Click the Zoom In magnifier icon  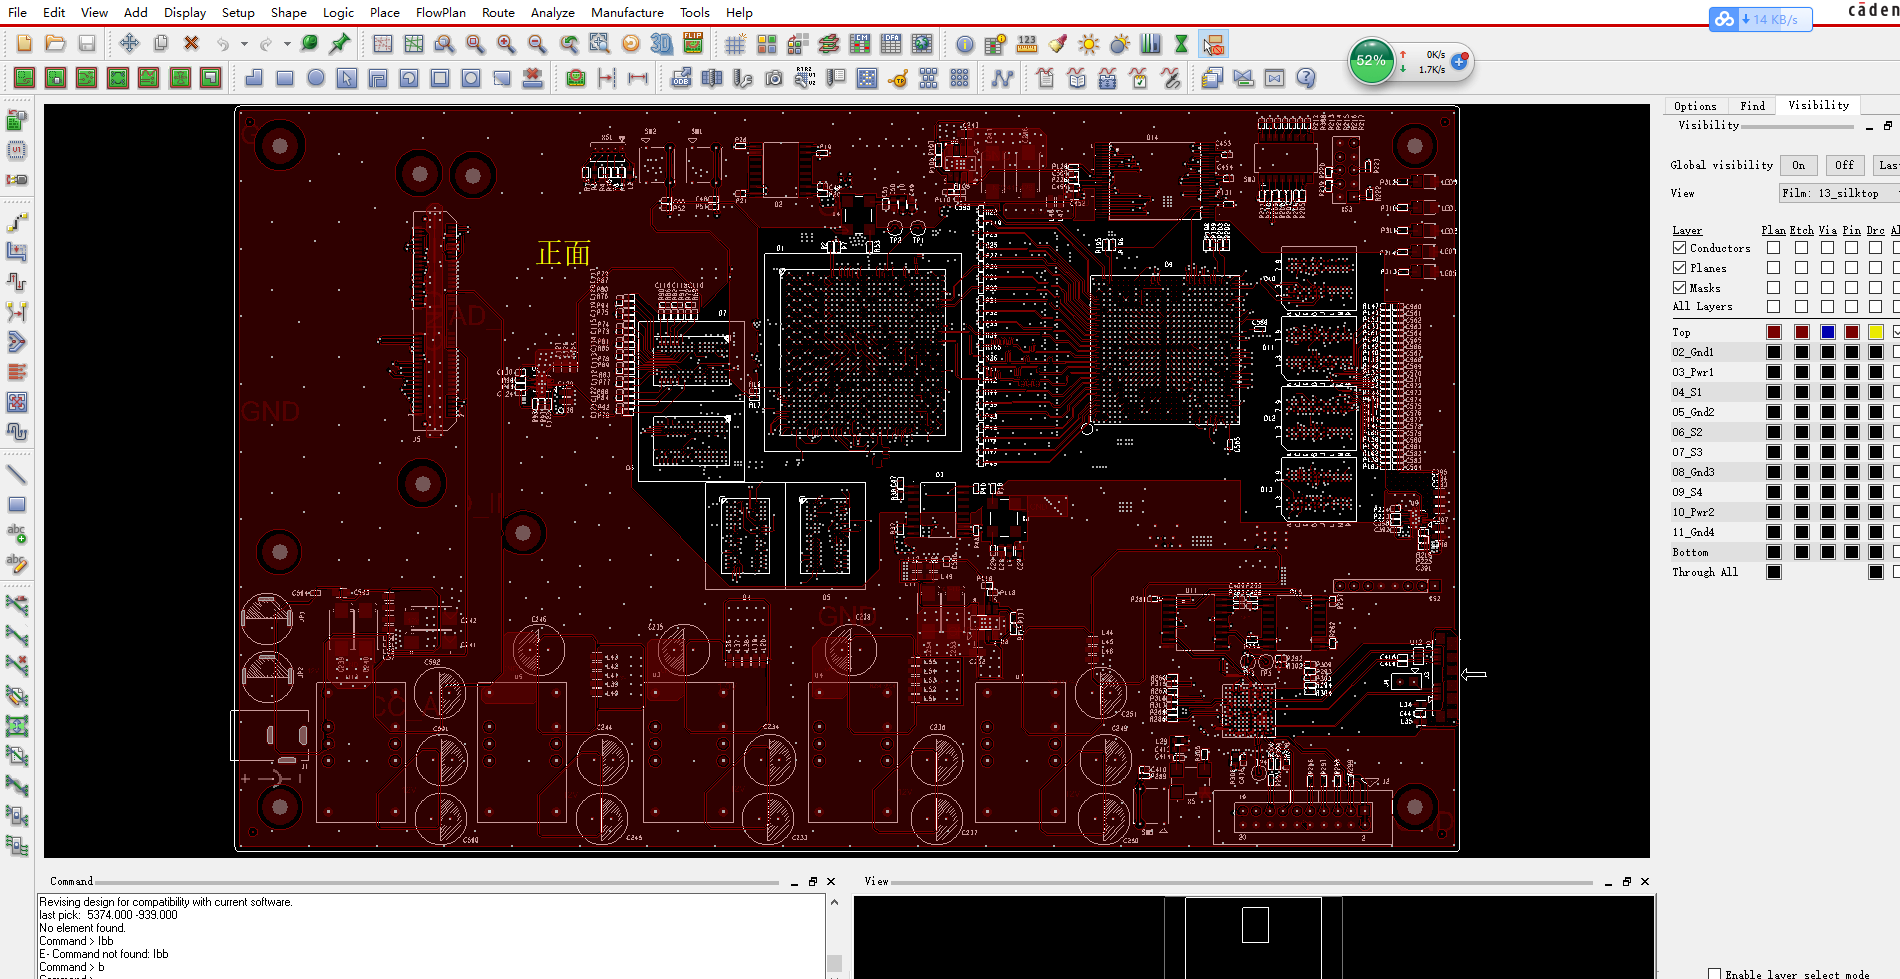[506, 44]
